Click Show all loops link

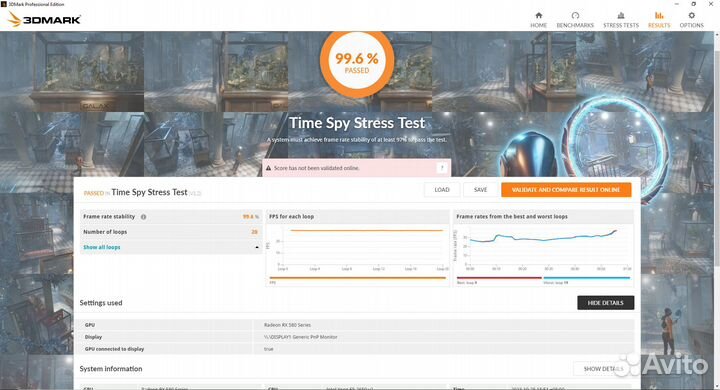pyautogui.click(x=101, y=247)
